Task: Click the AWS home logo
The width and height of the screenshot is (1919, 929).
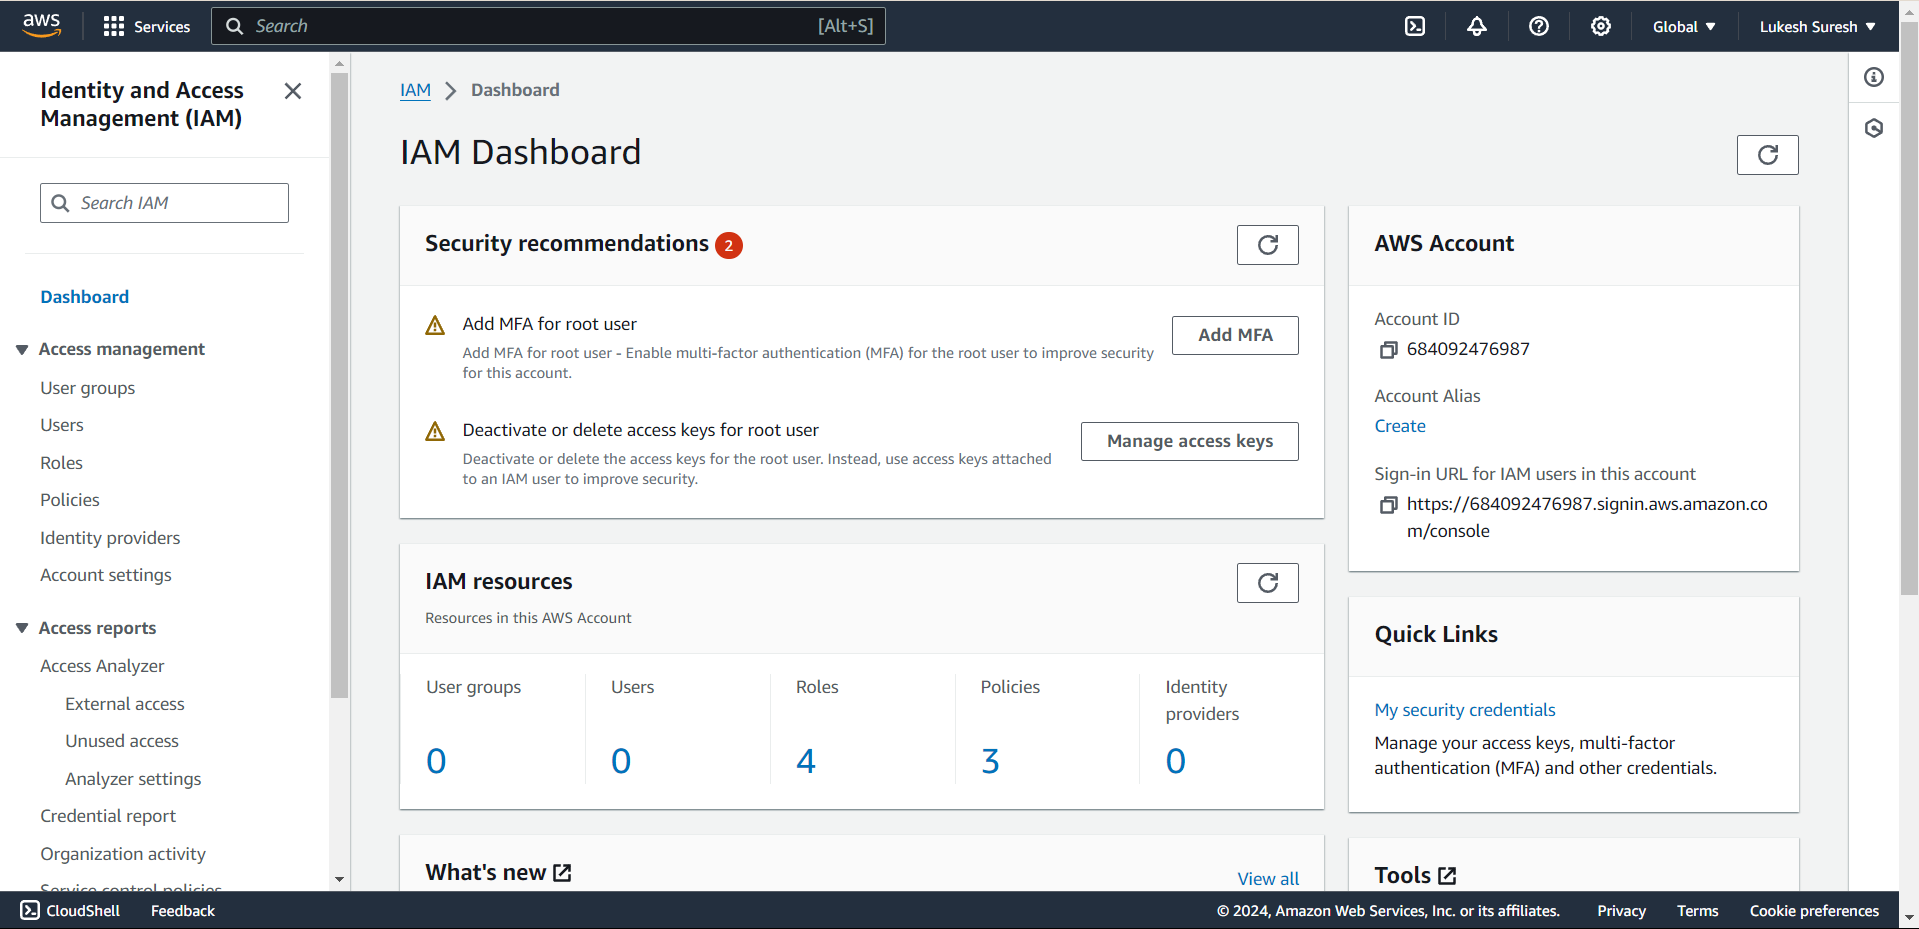Action: click(41, 25)
